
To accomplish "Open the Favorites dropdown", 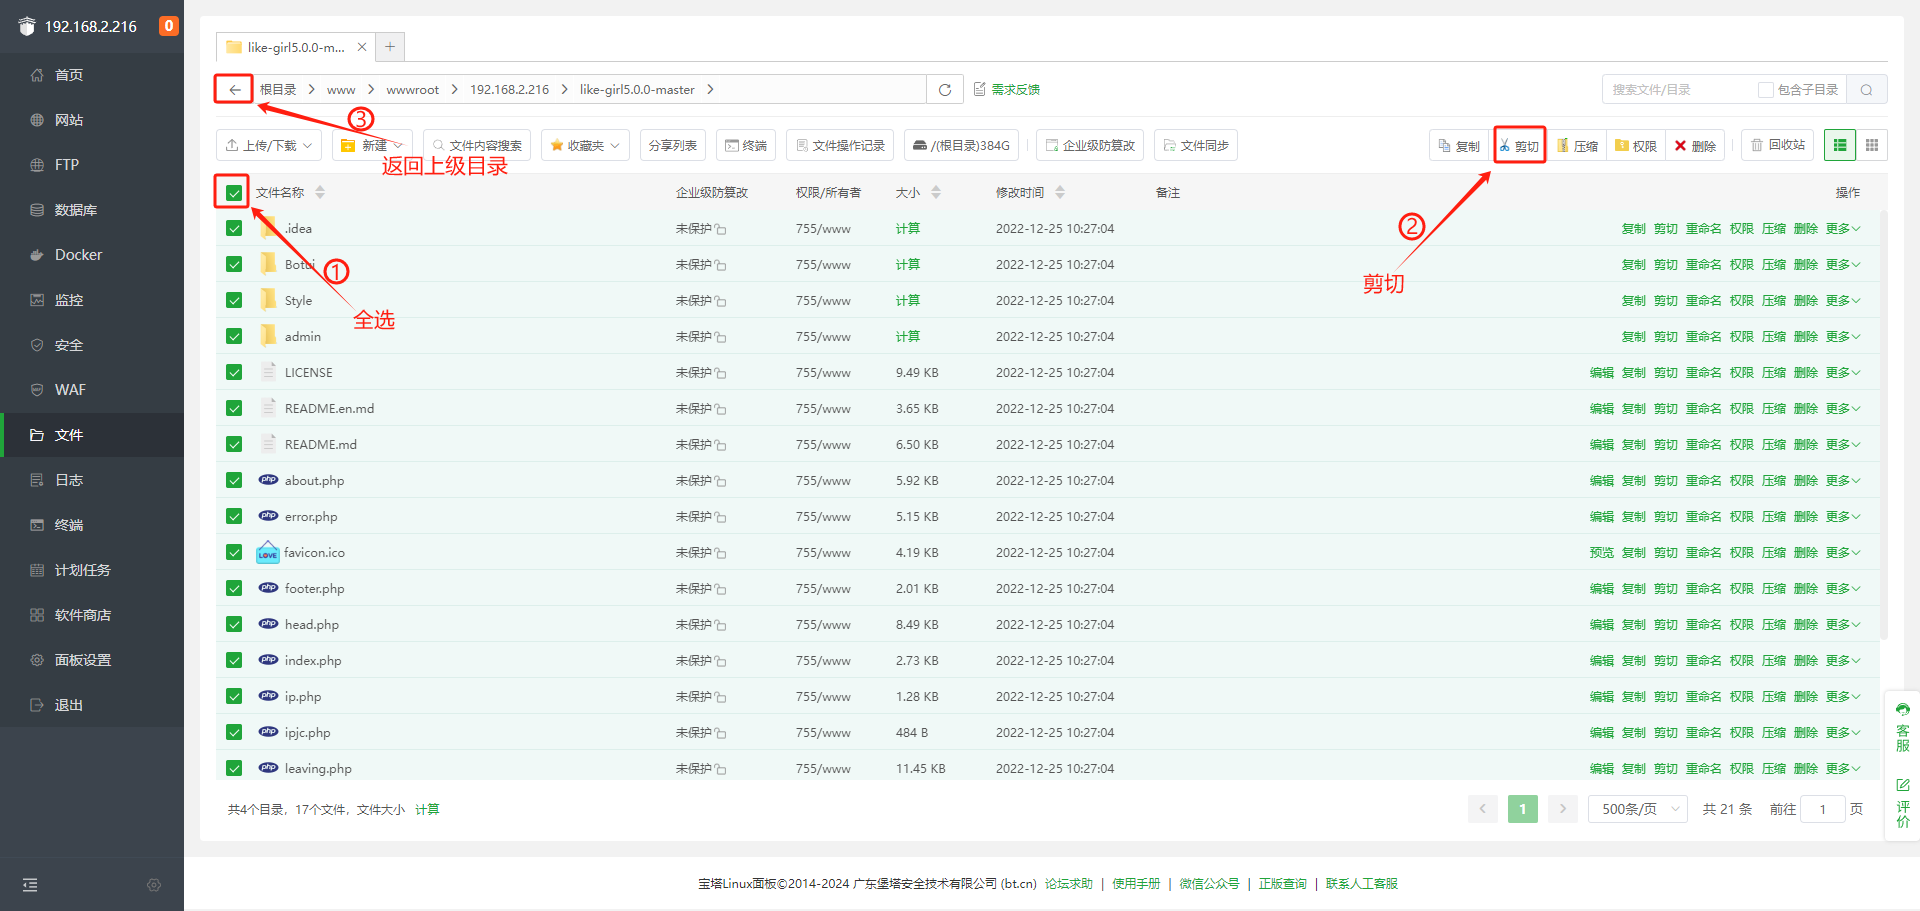I will point(585,145).
